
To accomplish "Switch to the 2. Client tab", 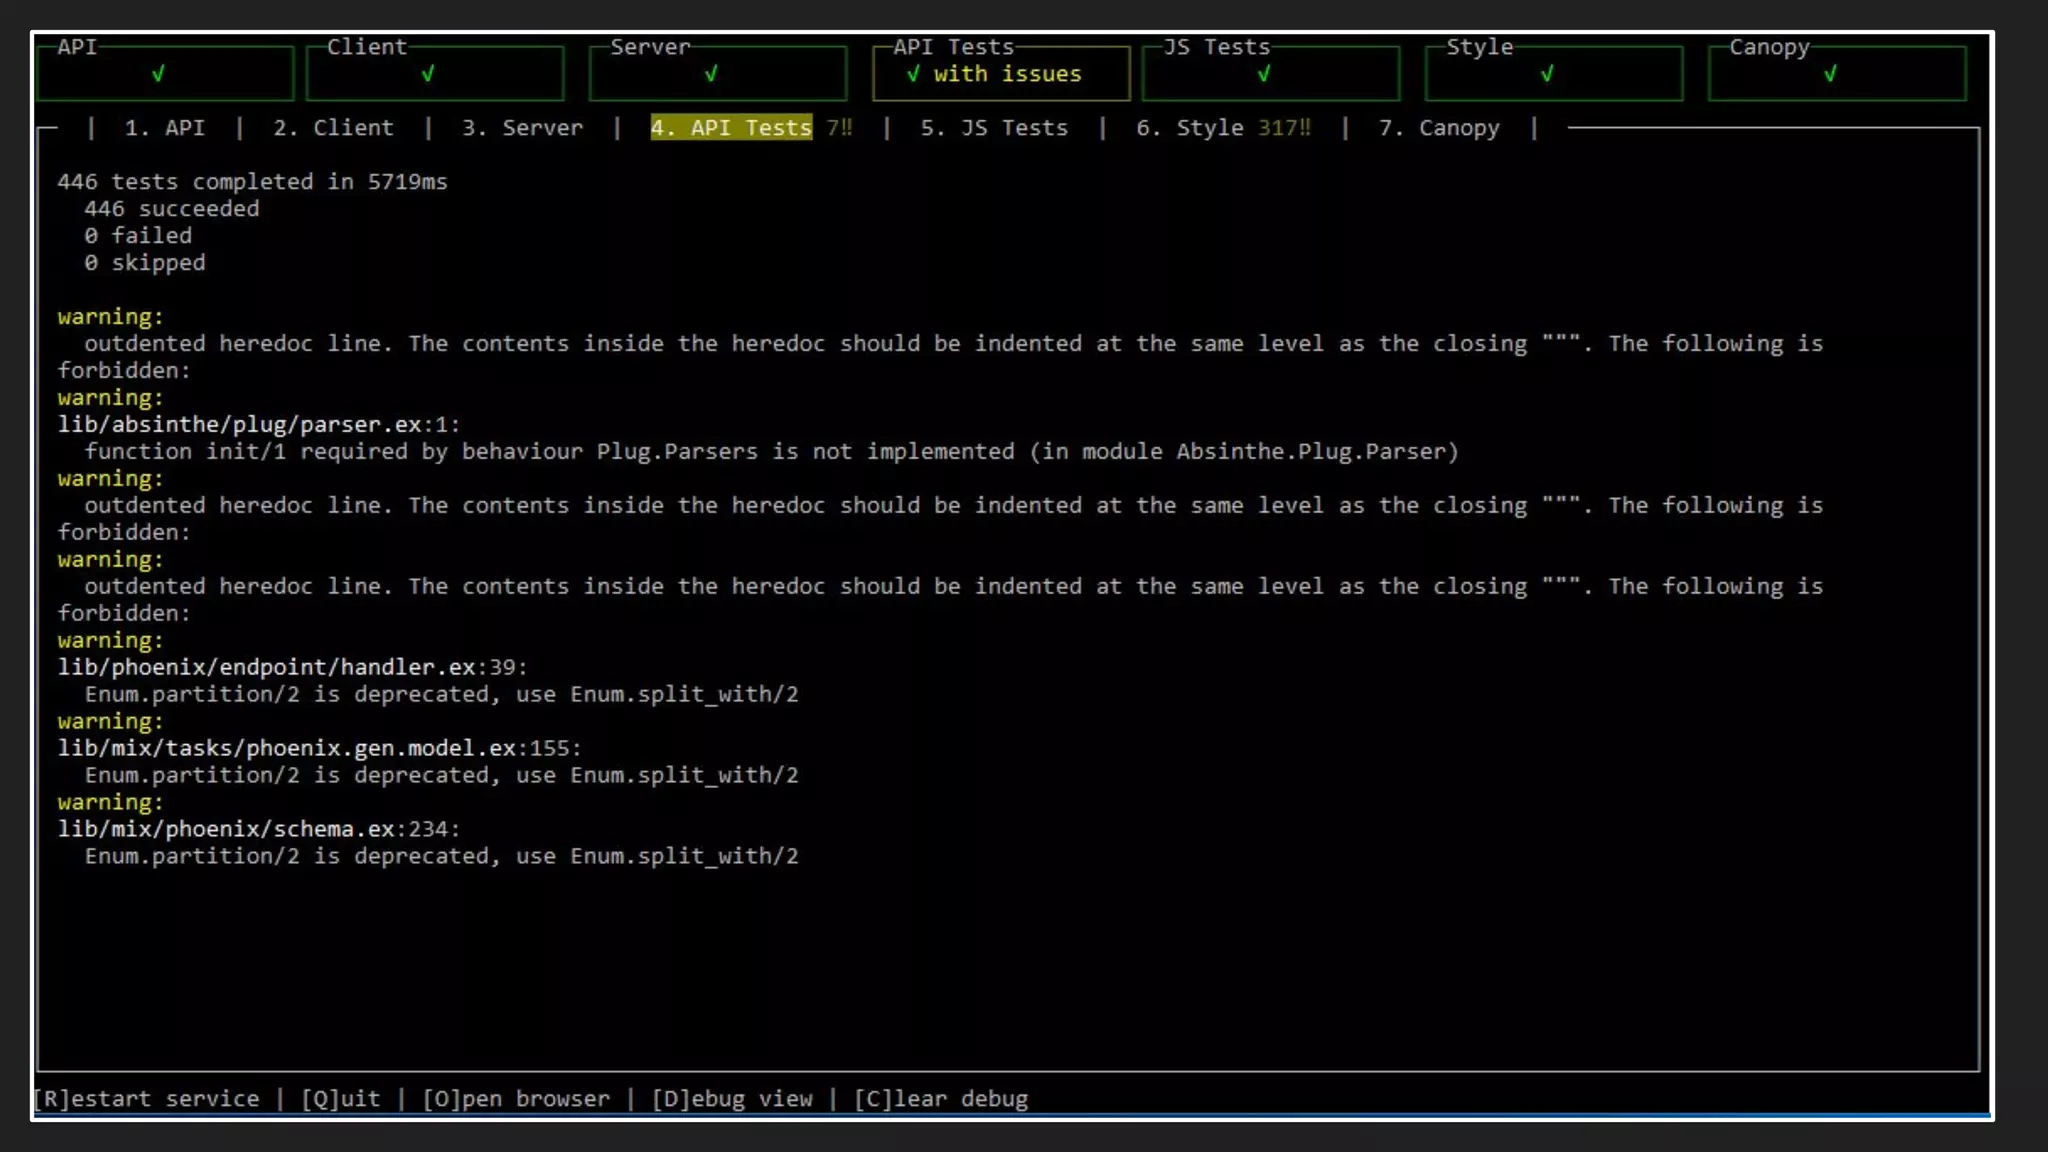I will click(333, 128).
